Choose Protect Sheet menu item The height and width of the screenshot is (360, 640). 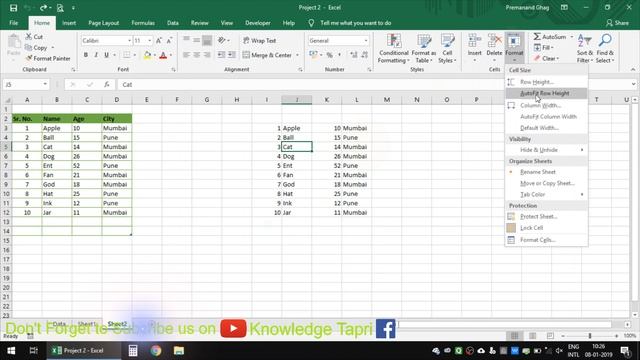pos(547,217)
